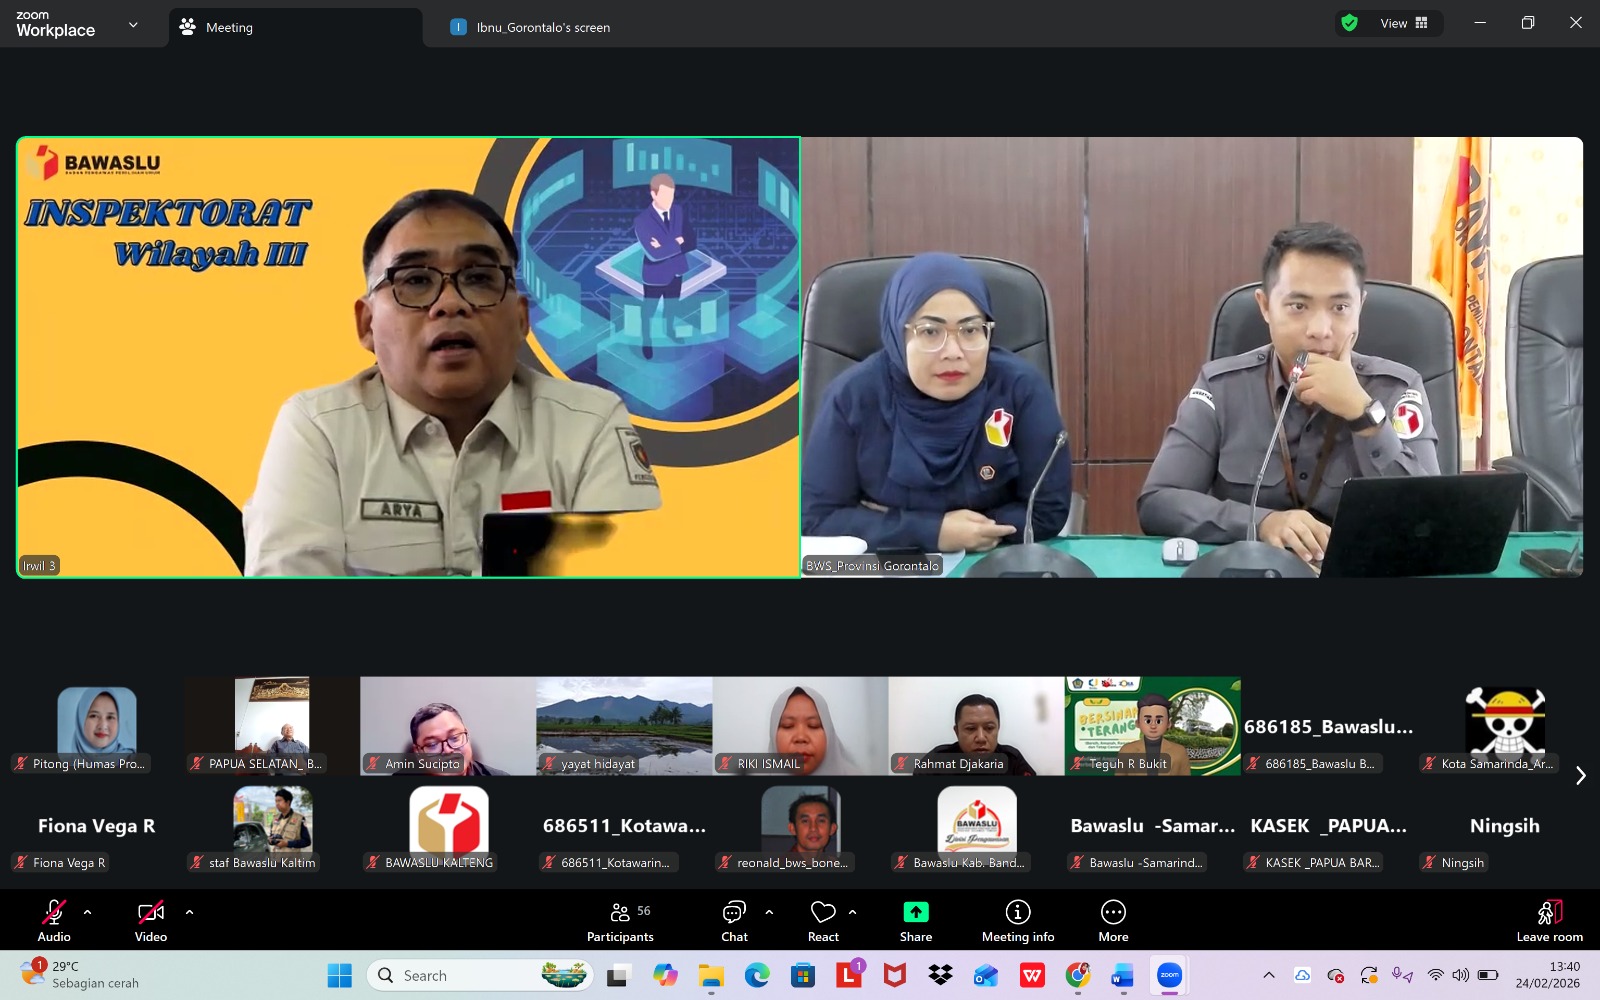Select the Kota Samarinda_Ar... participant tile
The height and width of the screenshot is (1000, 1600).
[1504, 726]
